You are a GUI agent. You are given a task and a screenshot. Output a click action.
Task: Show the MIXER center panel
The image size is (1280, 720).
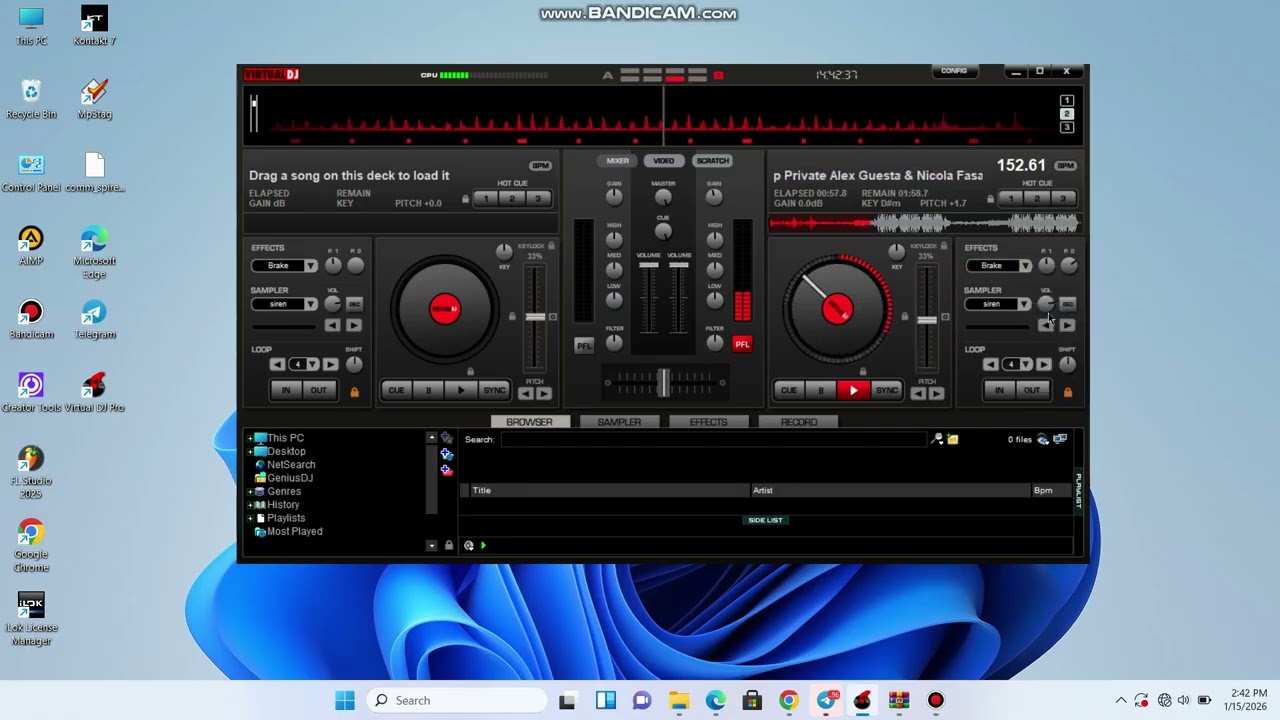[x=618, y=161]
